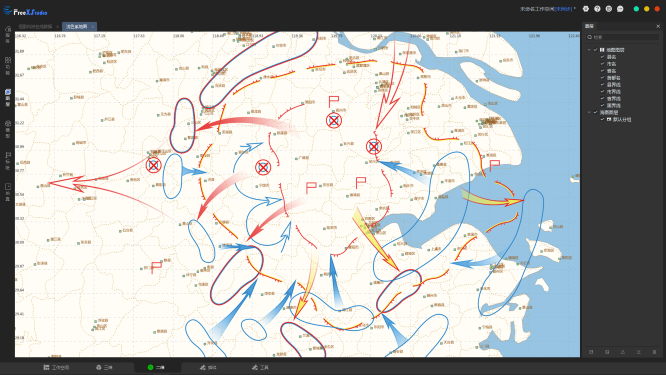Uncheck the 市界线 layer
The height and width of the screenshot is (375, 666).
pyautogui.click(x=602, y=91)
